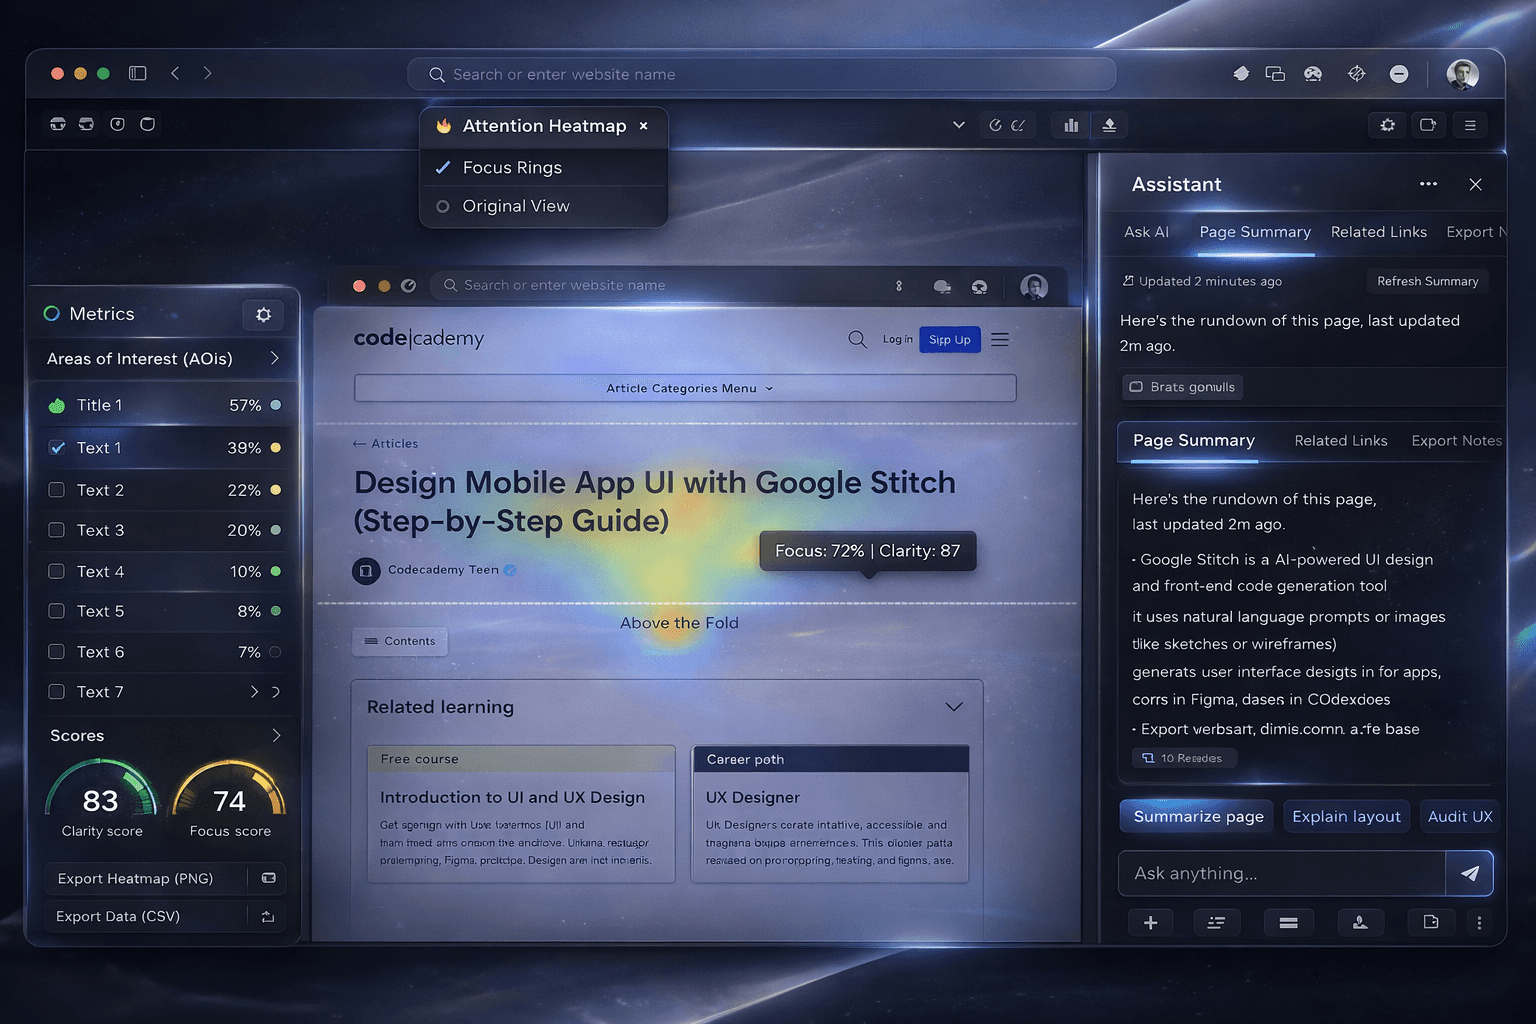Open the hamburger list icon in toolbar
Image resolution: width=1536 pixels, height=1024 pixels.
point(1470,125)
